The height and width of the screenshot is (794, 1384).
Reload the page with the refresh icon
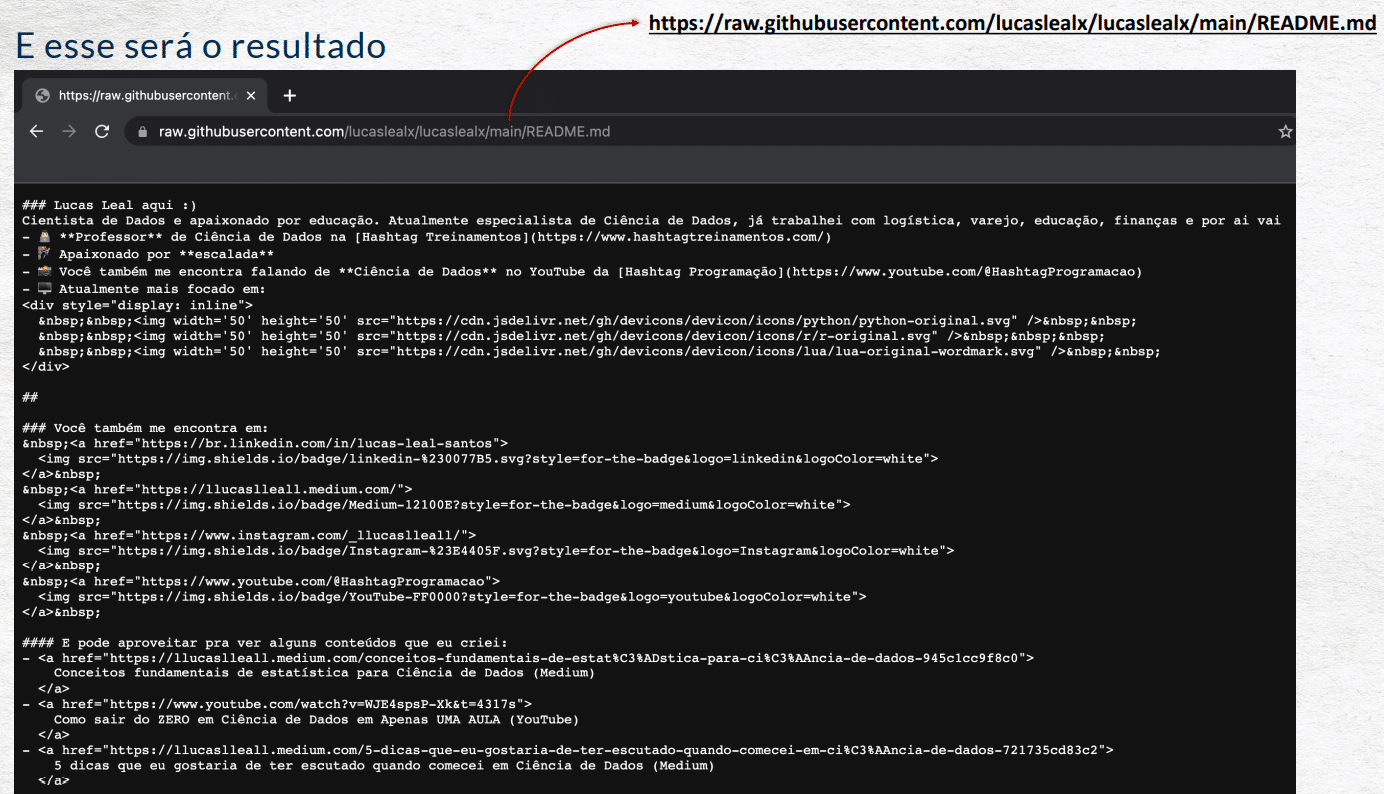click(101, 130)
